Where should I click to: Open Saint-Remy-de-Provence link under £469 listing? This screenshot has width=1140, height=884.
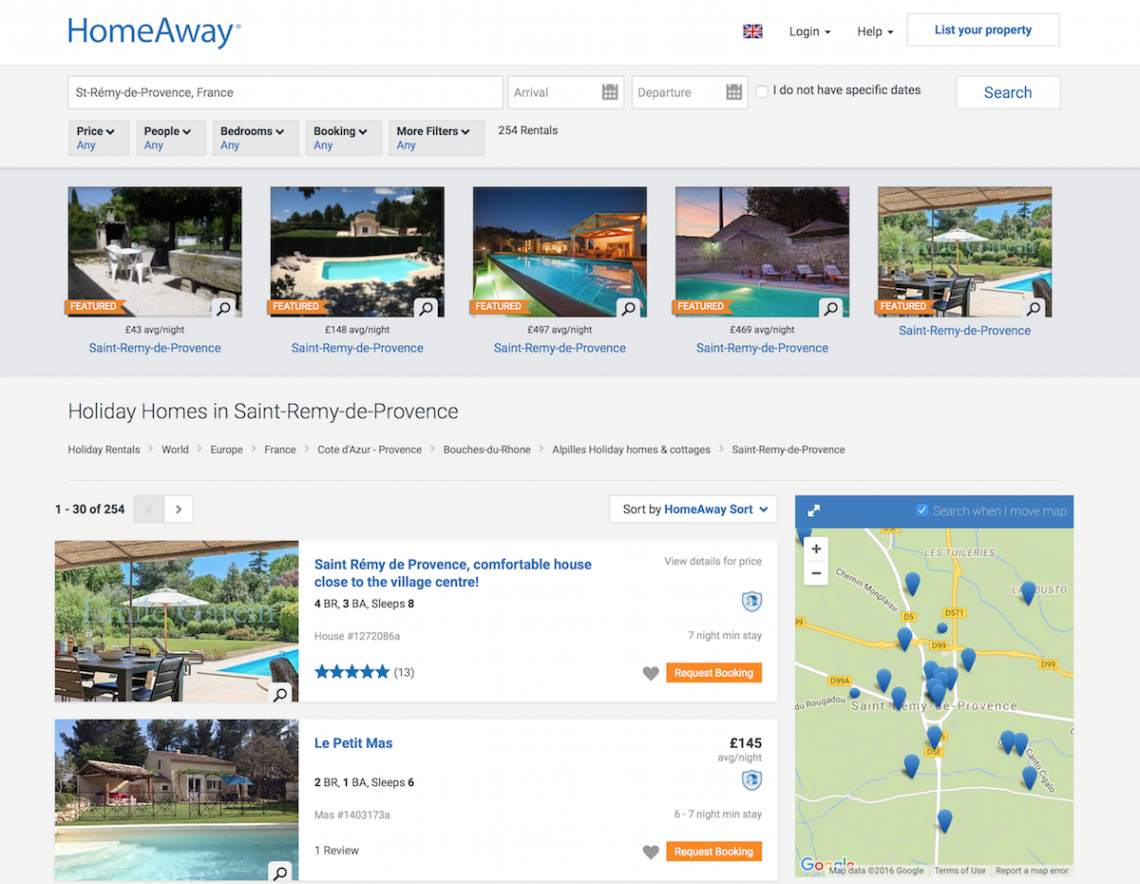pos(763,348)
